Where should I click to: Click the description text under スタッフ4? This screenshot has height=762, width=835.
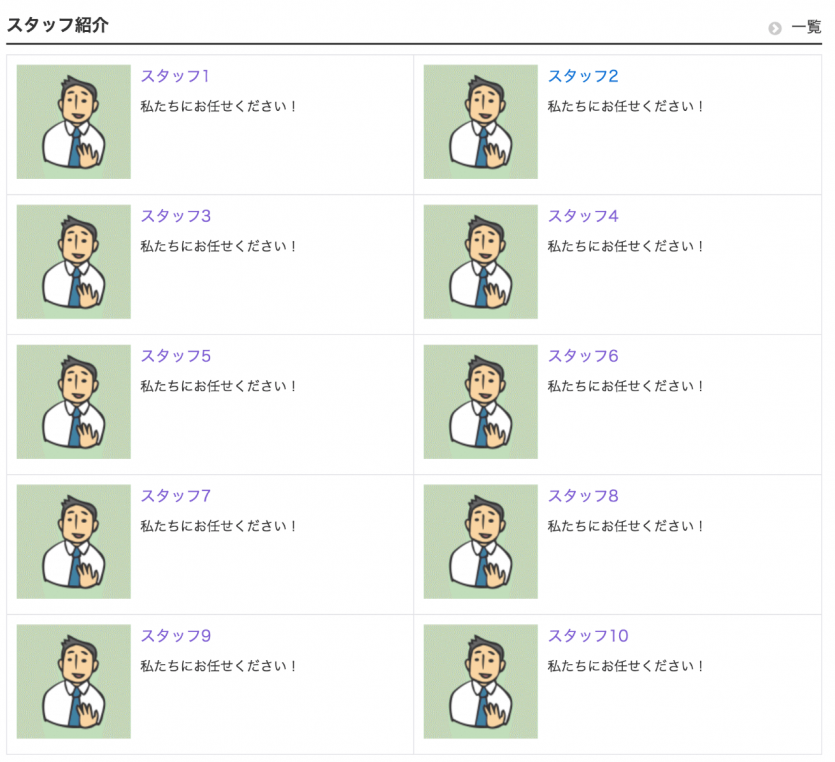(x=625, y=247)
